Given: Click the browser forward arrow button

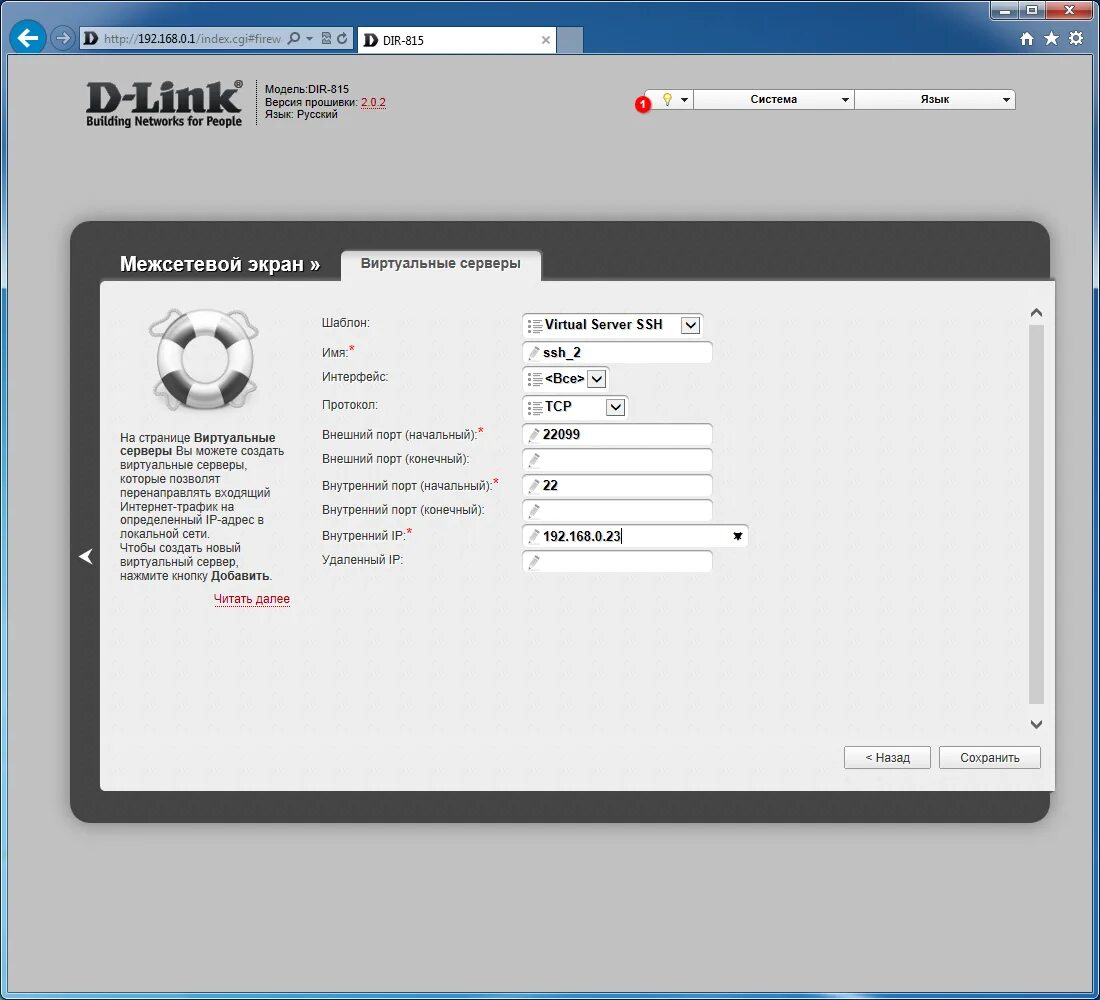Looking at the screenshot, I should pos(63,38).
